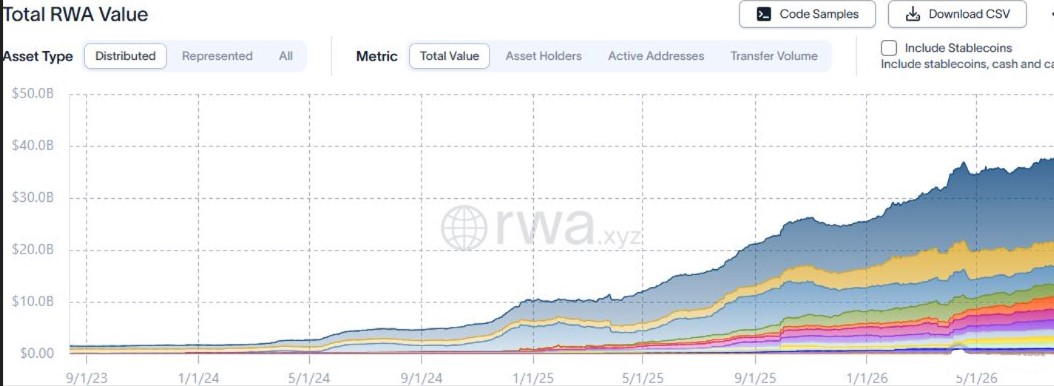Show the Active Addresses metric
Image resolution: width=1054 pixels, height=386 pixels.
(x=656, y=56)
